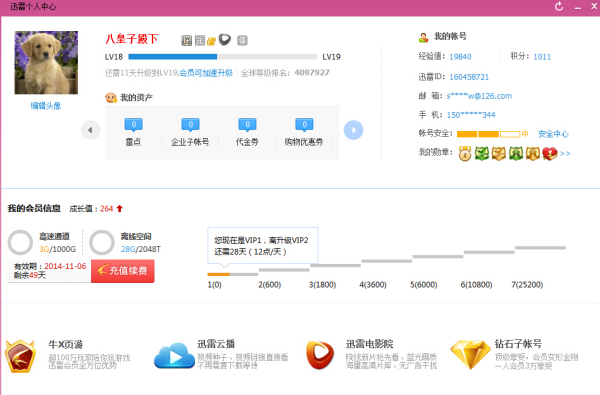Click the 牛X页游 red shield icon

click(x=20, y=356)
